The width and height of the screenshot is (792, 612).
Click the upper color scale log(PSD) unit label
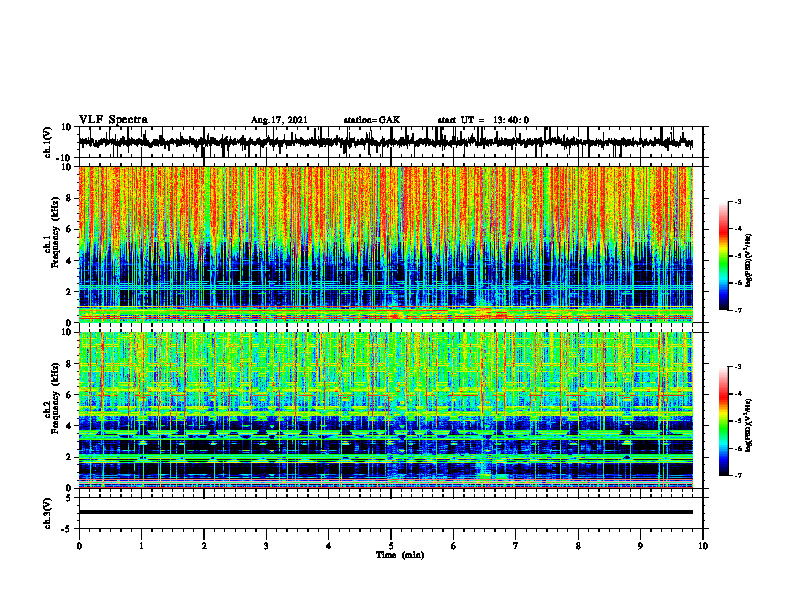(x=749, y=261)
